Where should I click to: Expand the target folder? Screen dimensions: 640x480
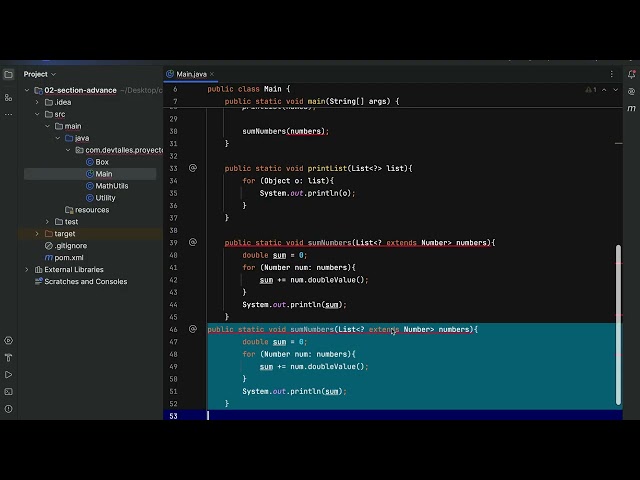coord(37,234)
